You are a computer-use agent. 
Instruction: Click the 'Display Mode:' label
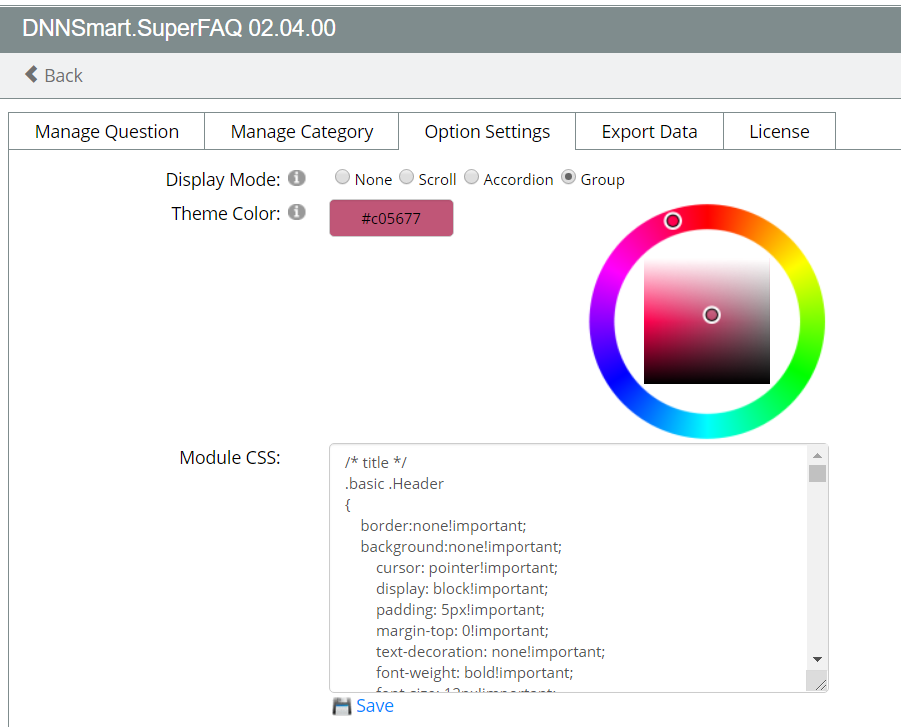pyautogui.click(x=223, y=180)
